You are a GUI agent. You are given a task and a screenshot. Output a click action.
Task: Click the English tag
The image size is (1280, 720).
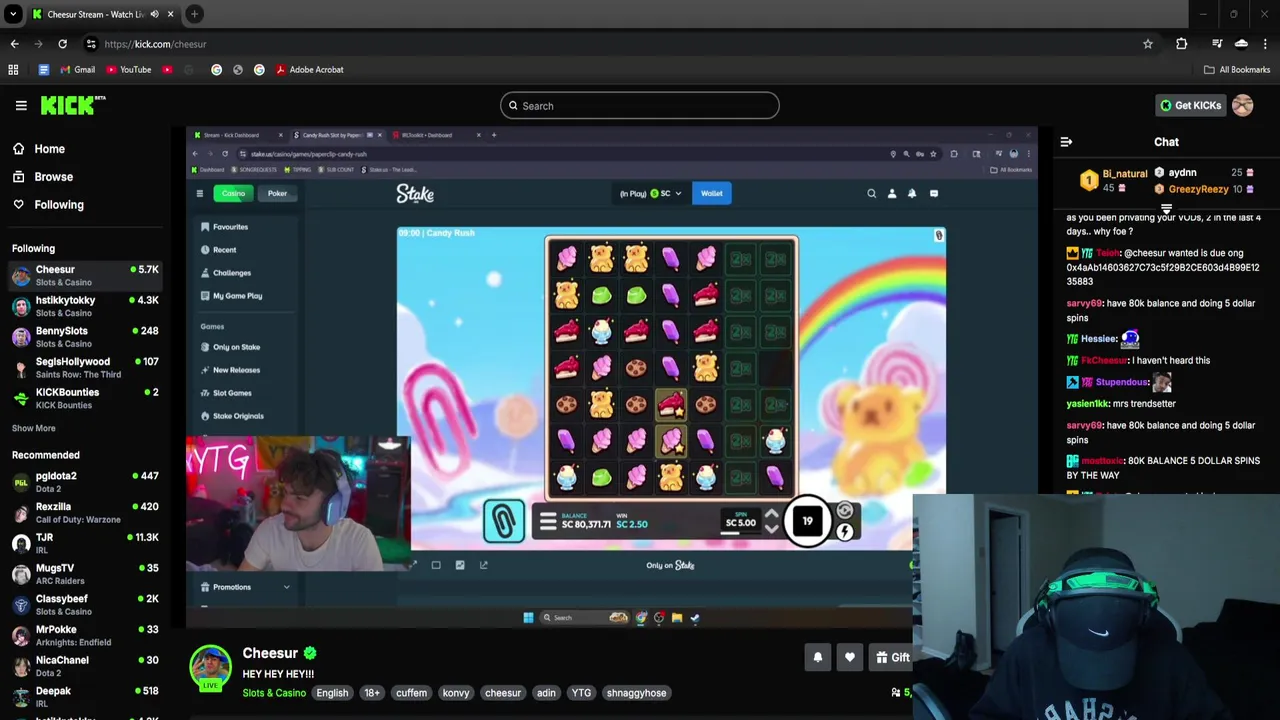pos(332,693)
